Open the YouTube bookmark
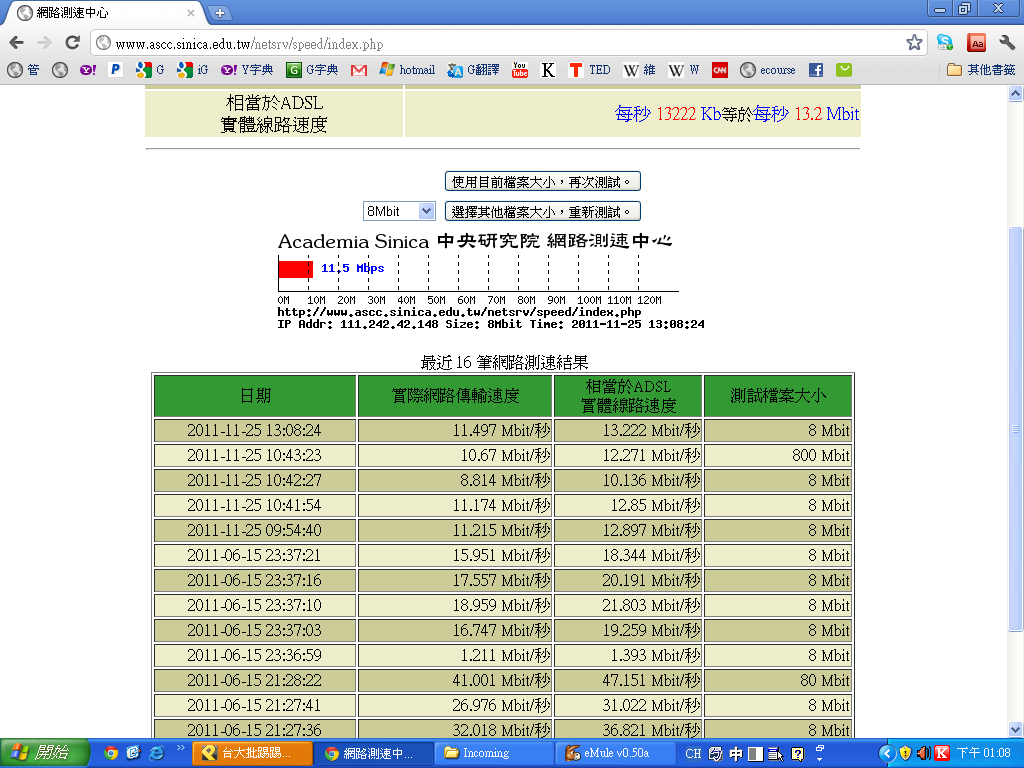This screenshot has width=1024, height=768. coord(520,70)
